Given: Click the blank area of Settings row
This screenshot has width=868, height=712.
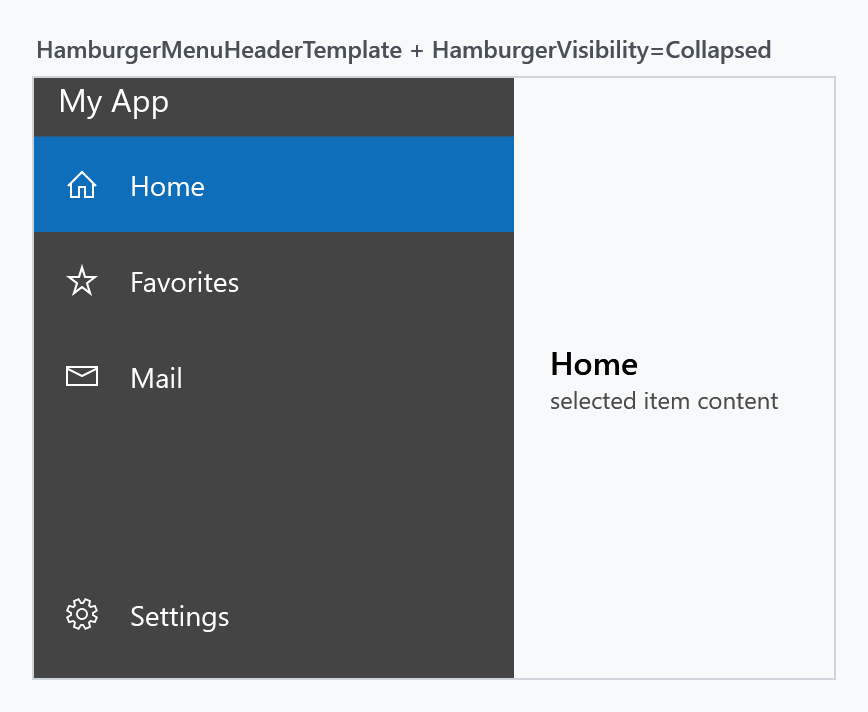Looking at the screenshot, I should click(x=371, y=615).
